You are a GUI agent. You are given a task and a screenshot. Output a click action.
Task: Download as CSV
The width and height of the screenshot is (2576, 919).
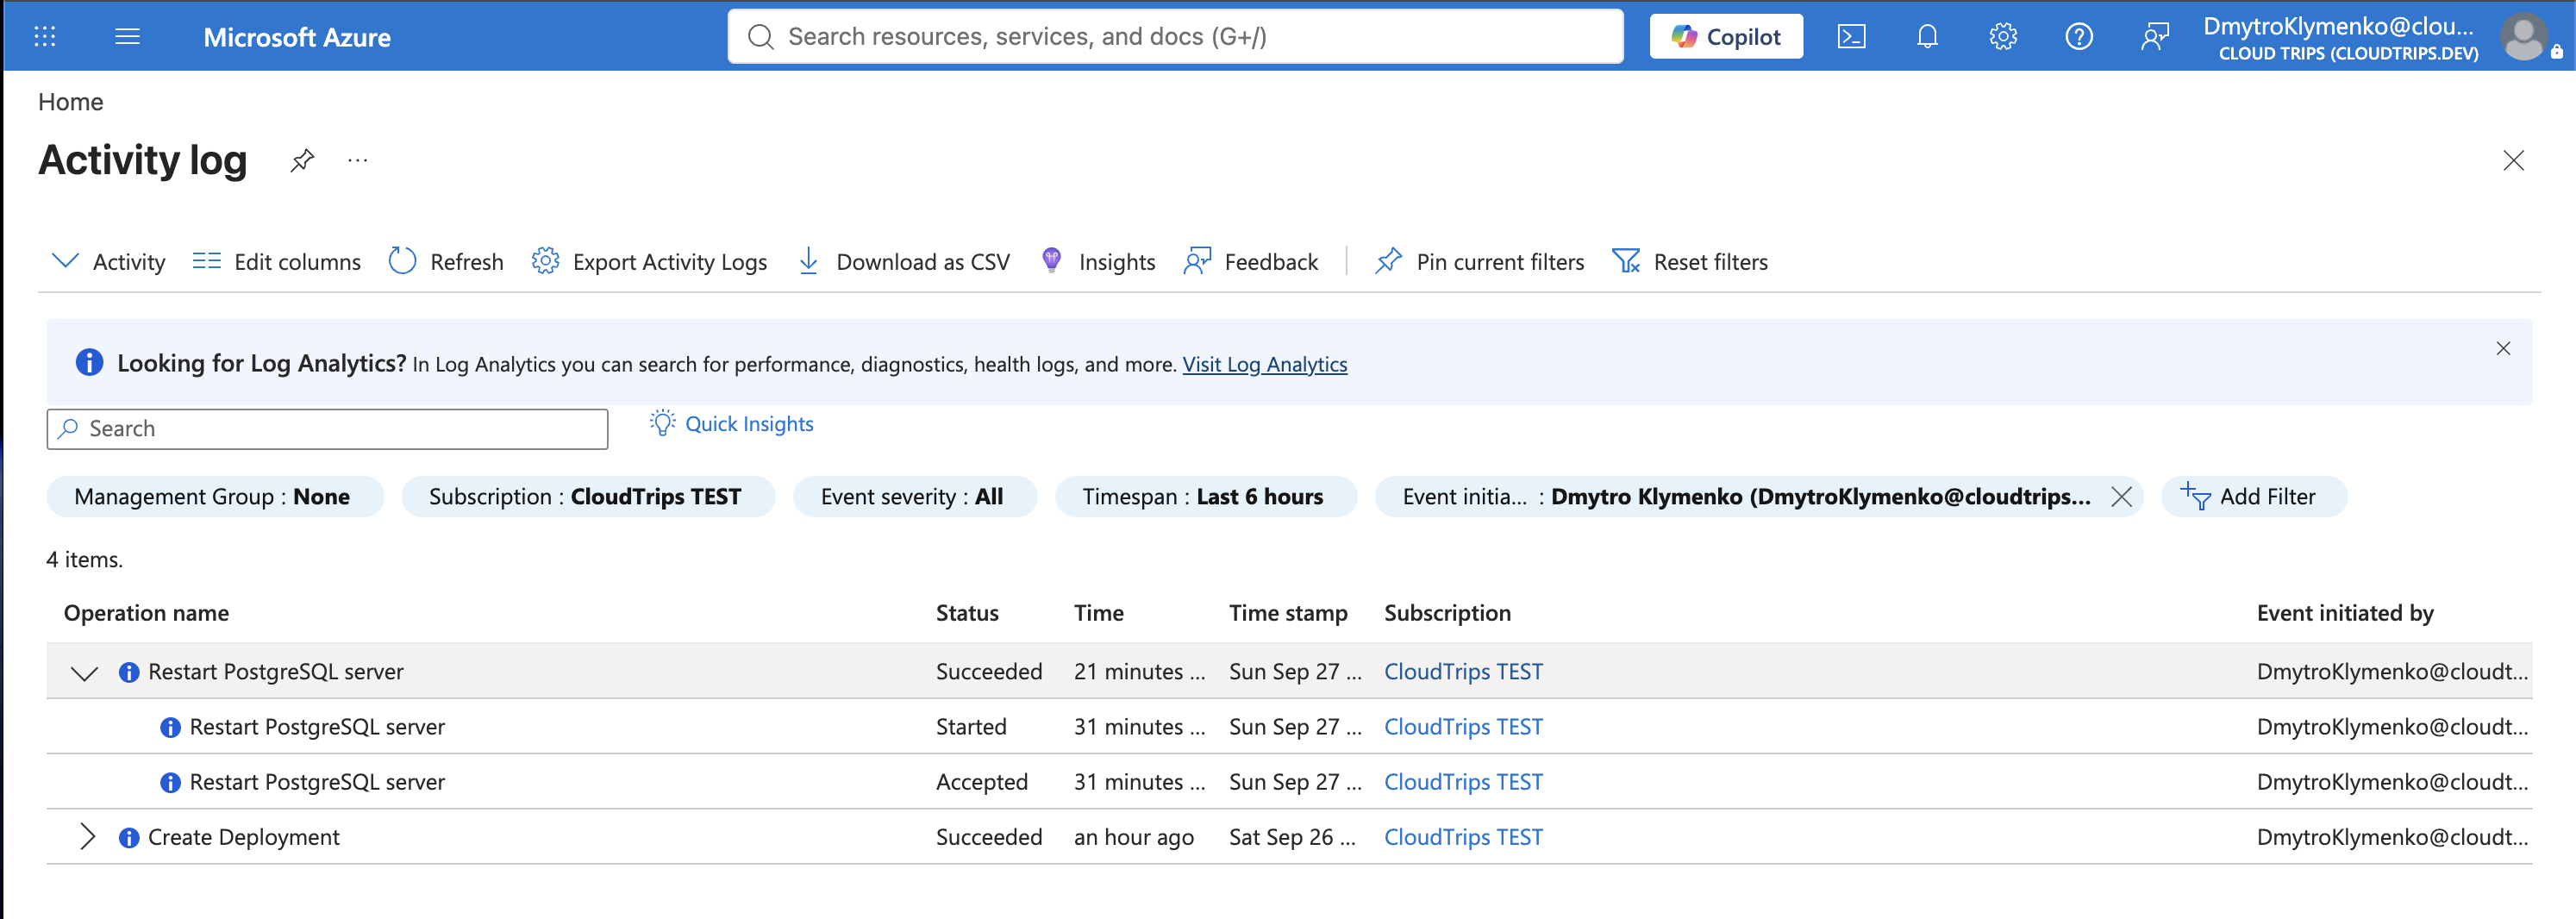click(904, 262)
